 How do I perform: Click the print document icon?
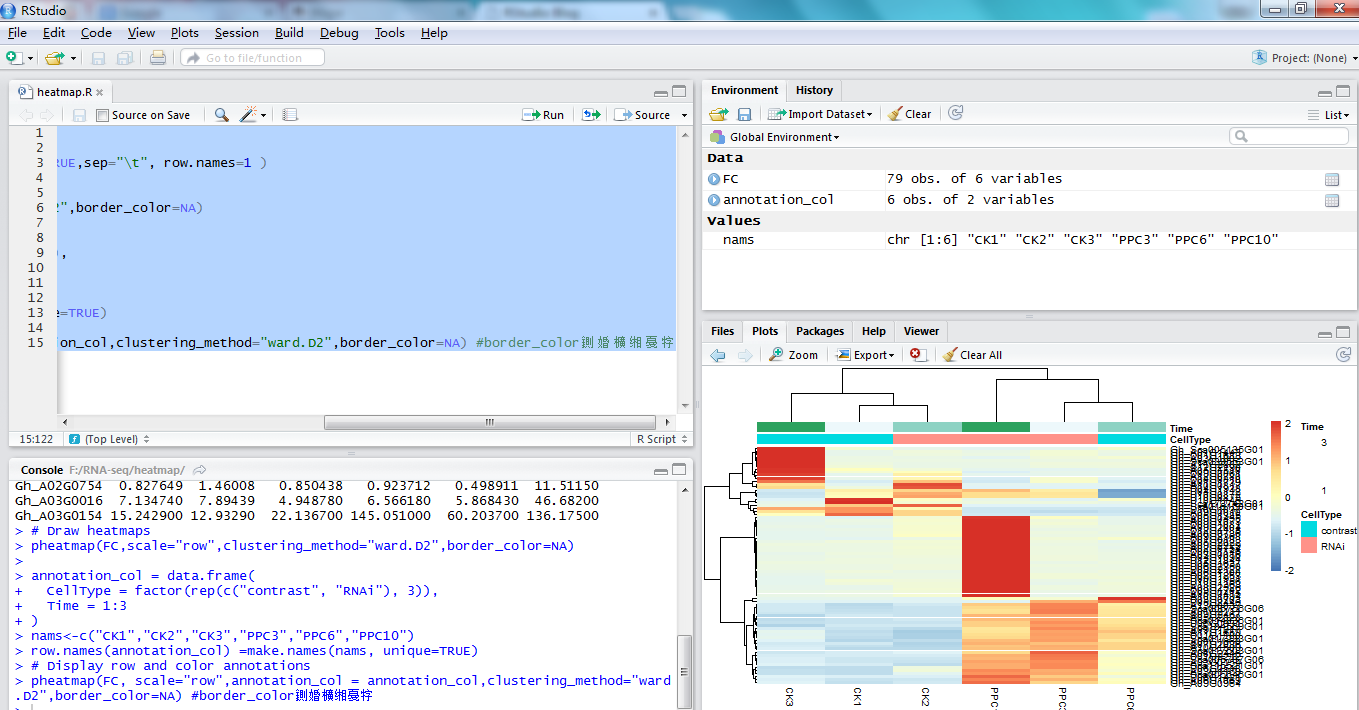pyautogui.click(x=158, y=58)
